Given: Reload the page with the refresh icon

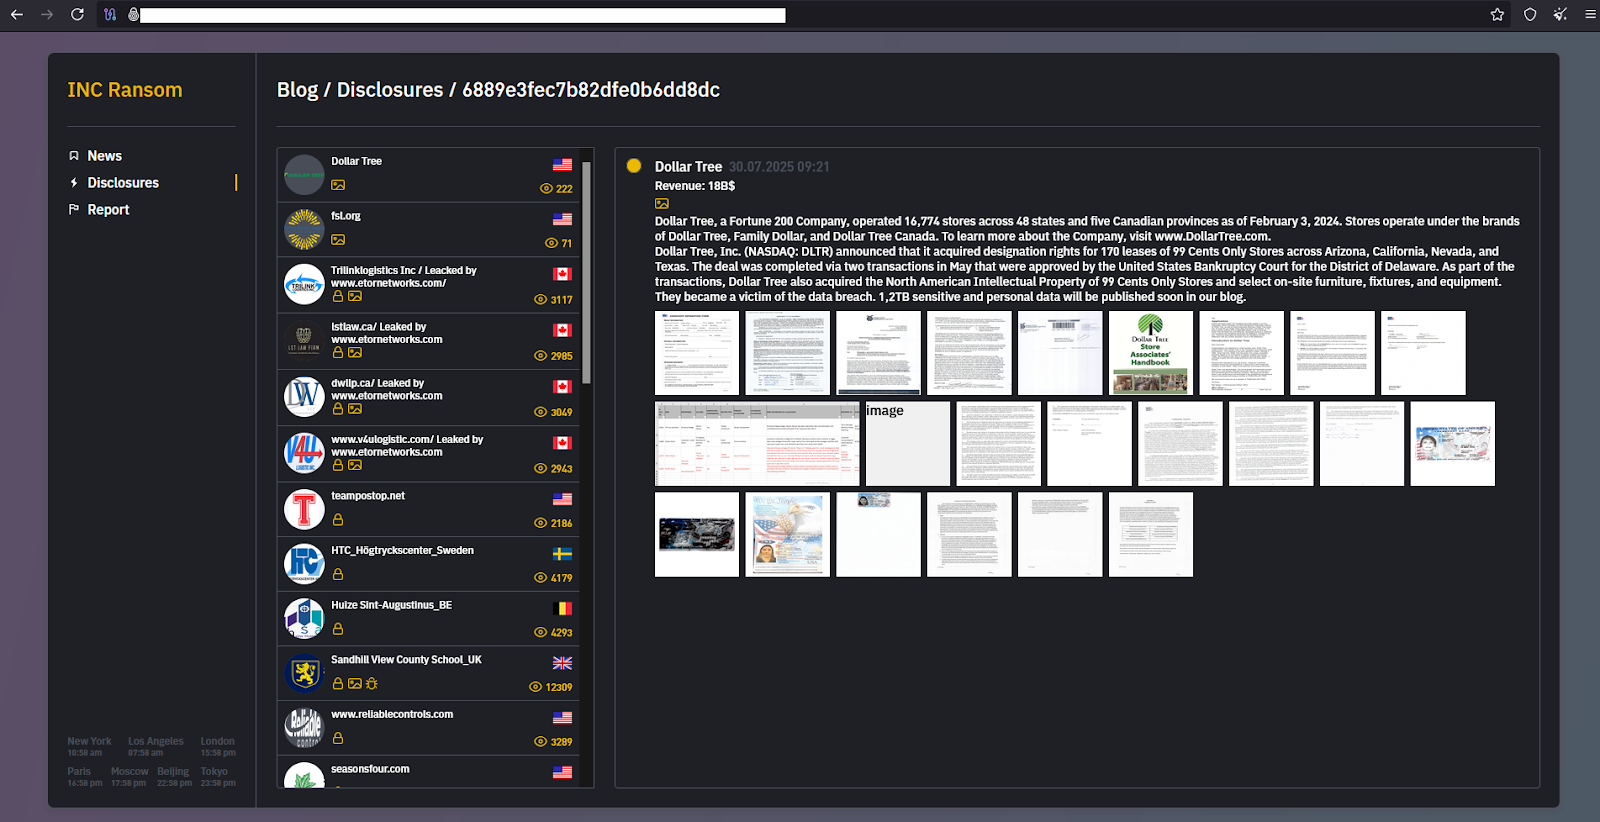Looking at the screenshot, I should coord(77,15).
